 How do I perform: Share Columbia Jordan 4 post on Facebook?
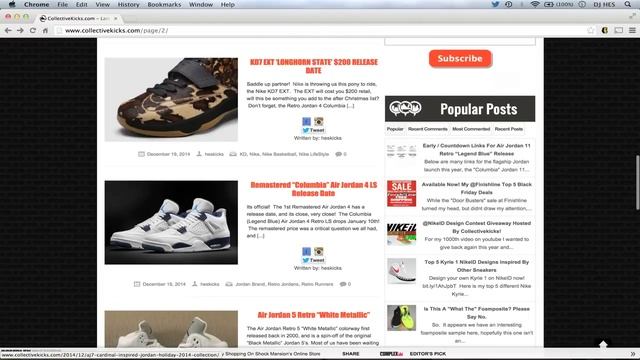pyautogui.click(x=307, y=251)
